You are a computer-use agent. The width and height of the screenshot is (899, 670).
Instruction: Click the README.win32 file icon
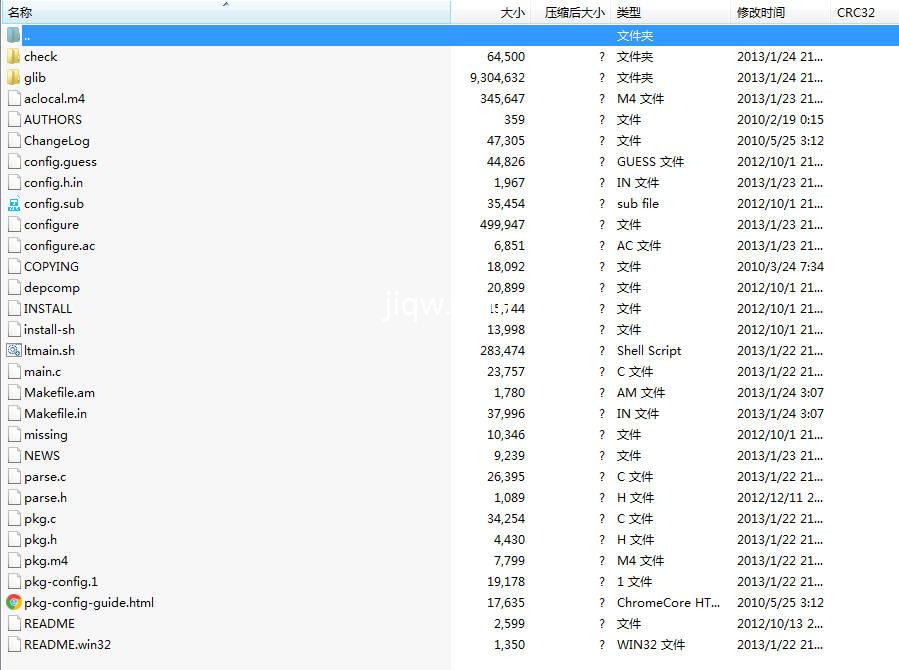pyautogui.click(x=14, y=644)
